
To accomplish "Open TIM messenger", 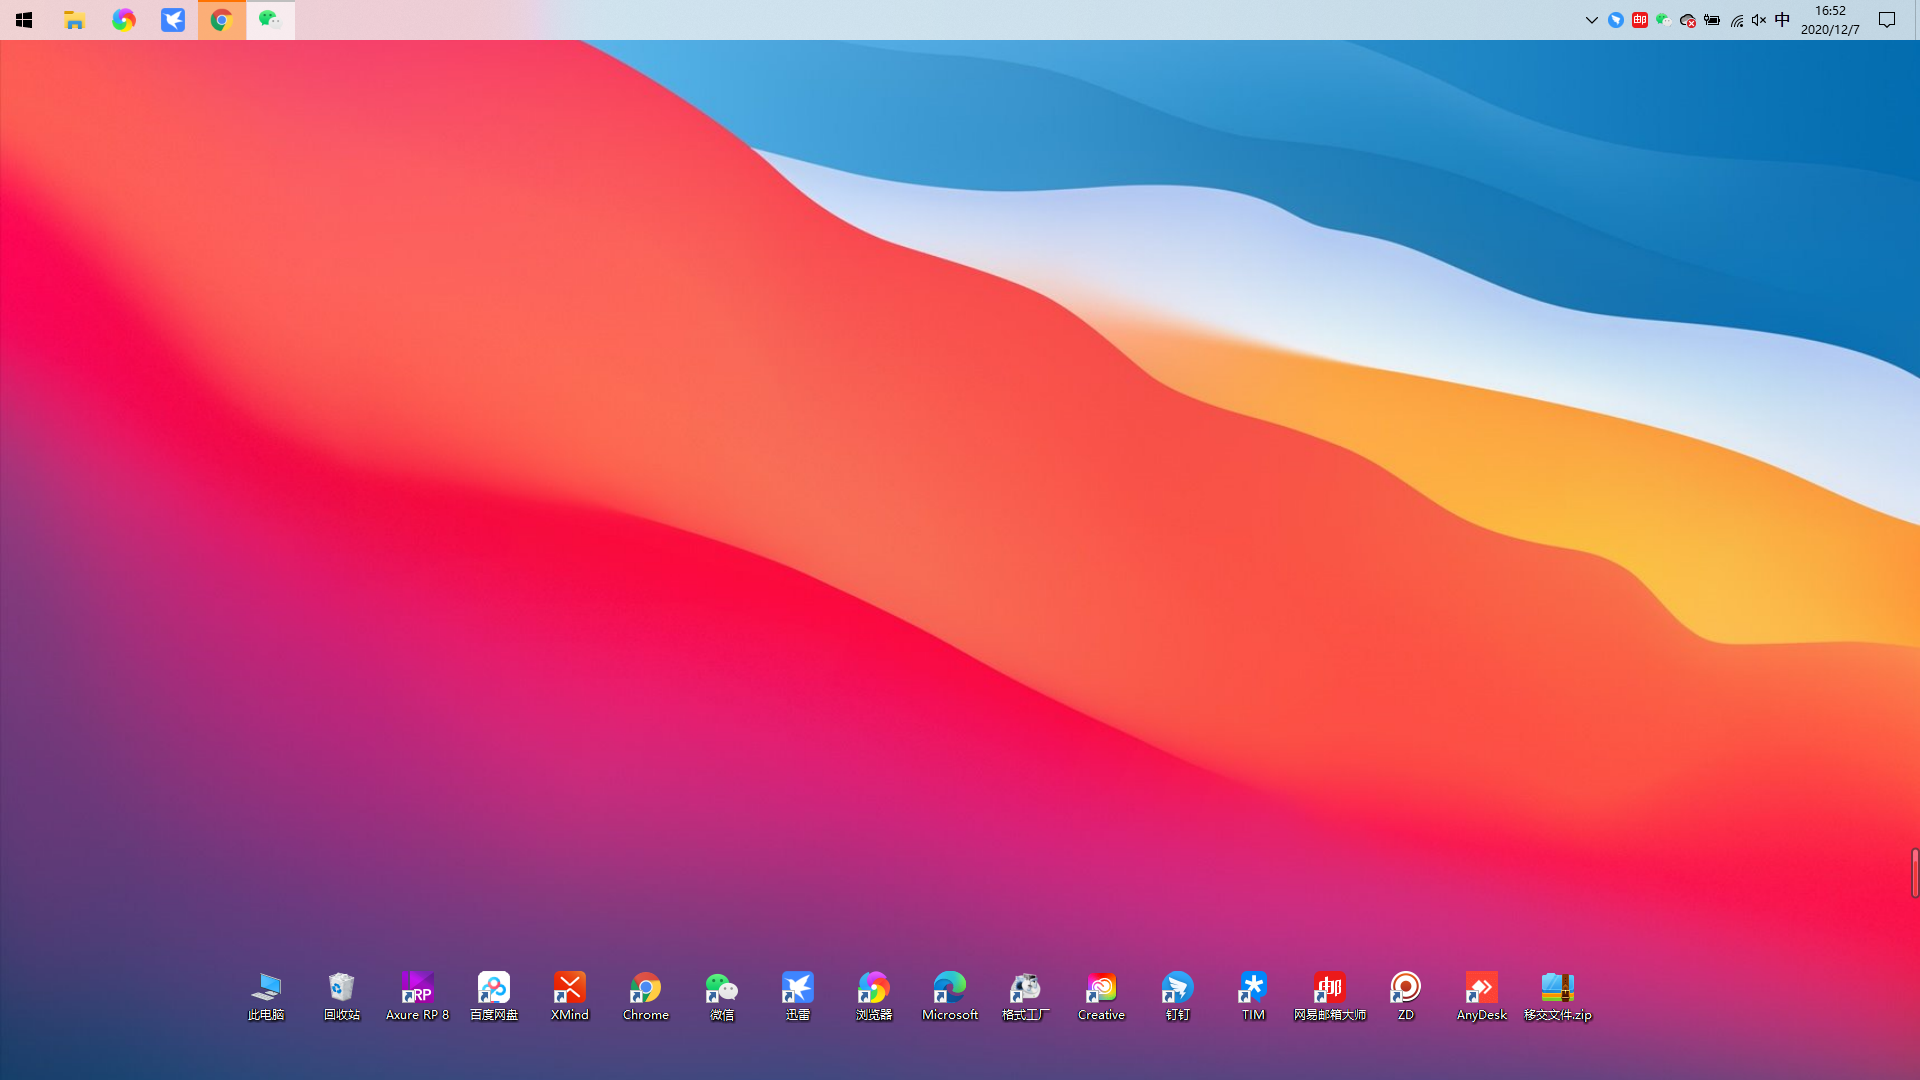I will tap(1253, 990).
